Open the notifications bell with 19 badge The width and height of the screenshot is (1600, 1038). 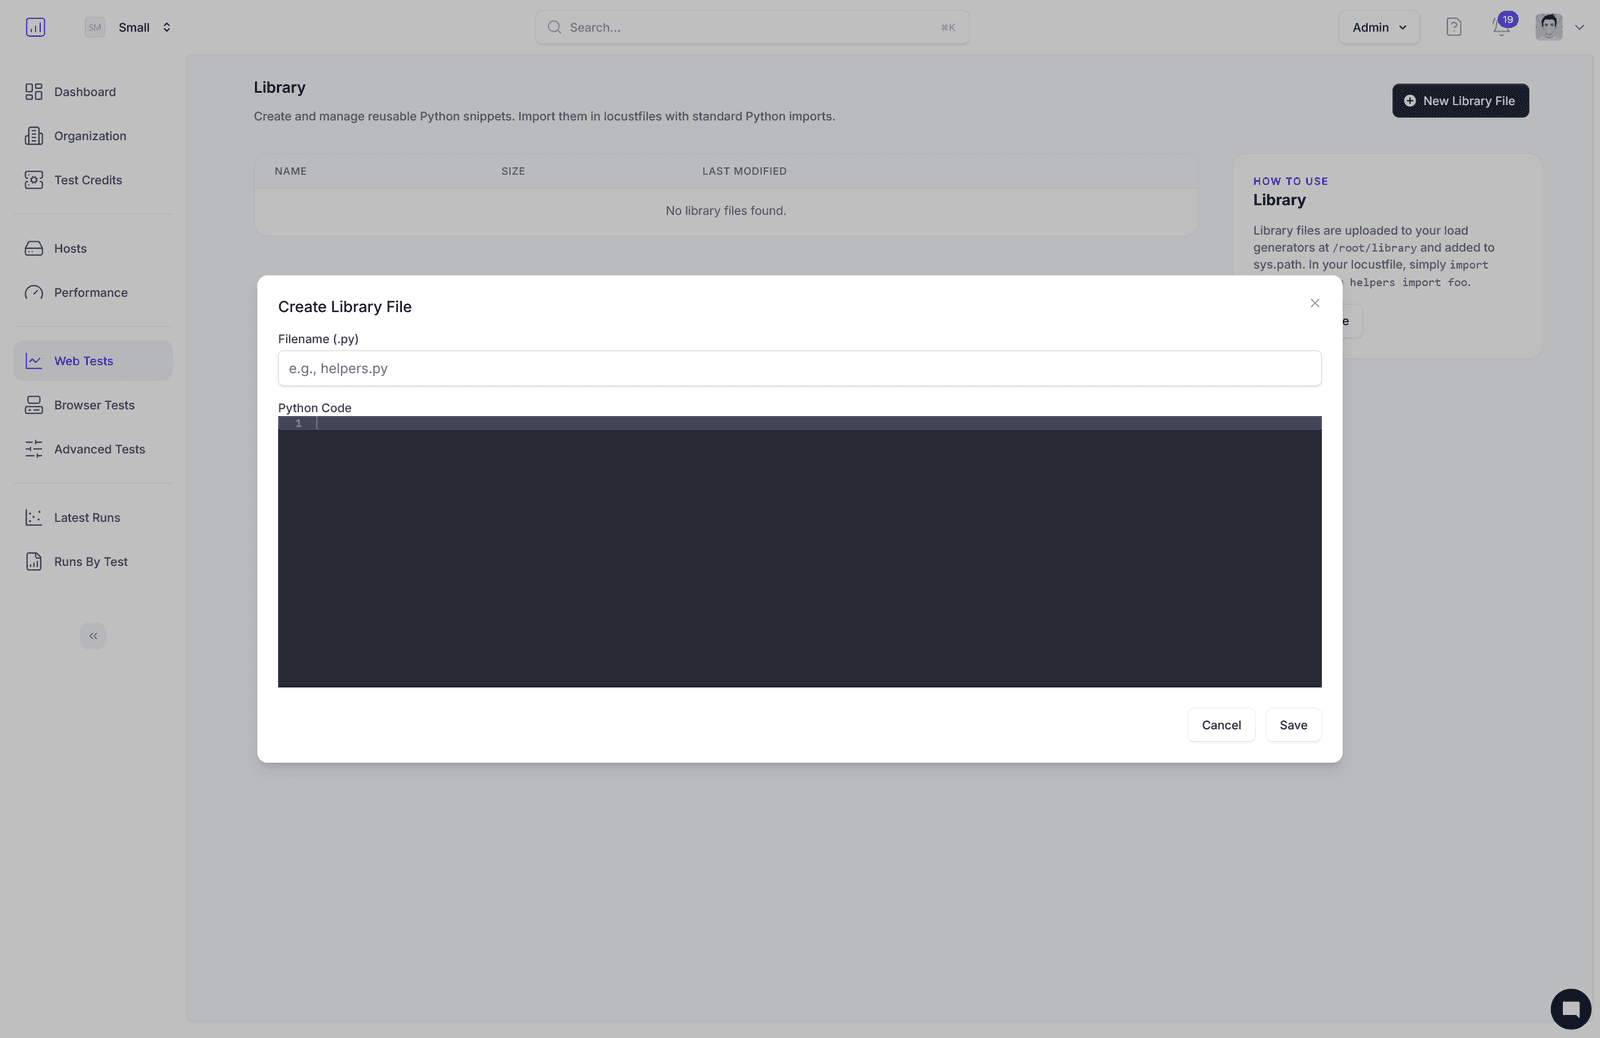(1499, 27)
